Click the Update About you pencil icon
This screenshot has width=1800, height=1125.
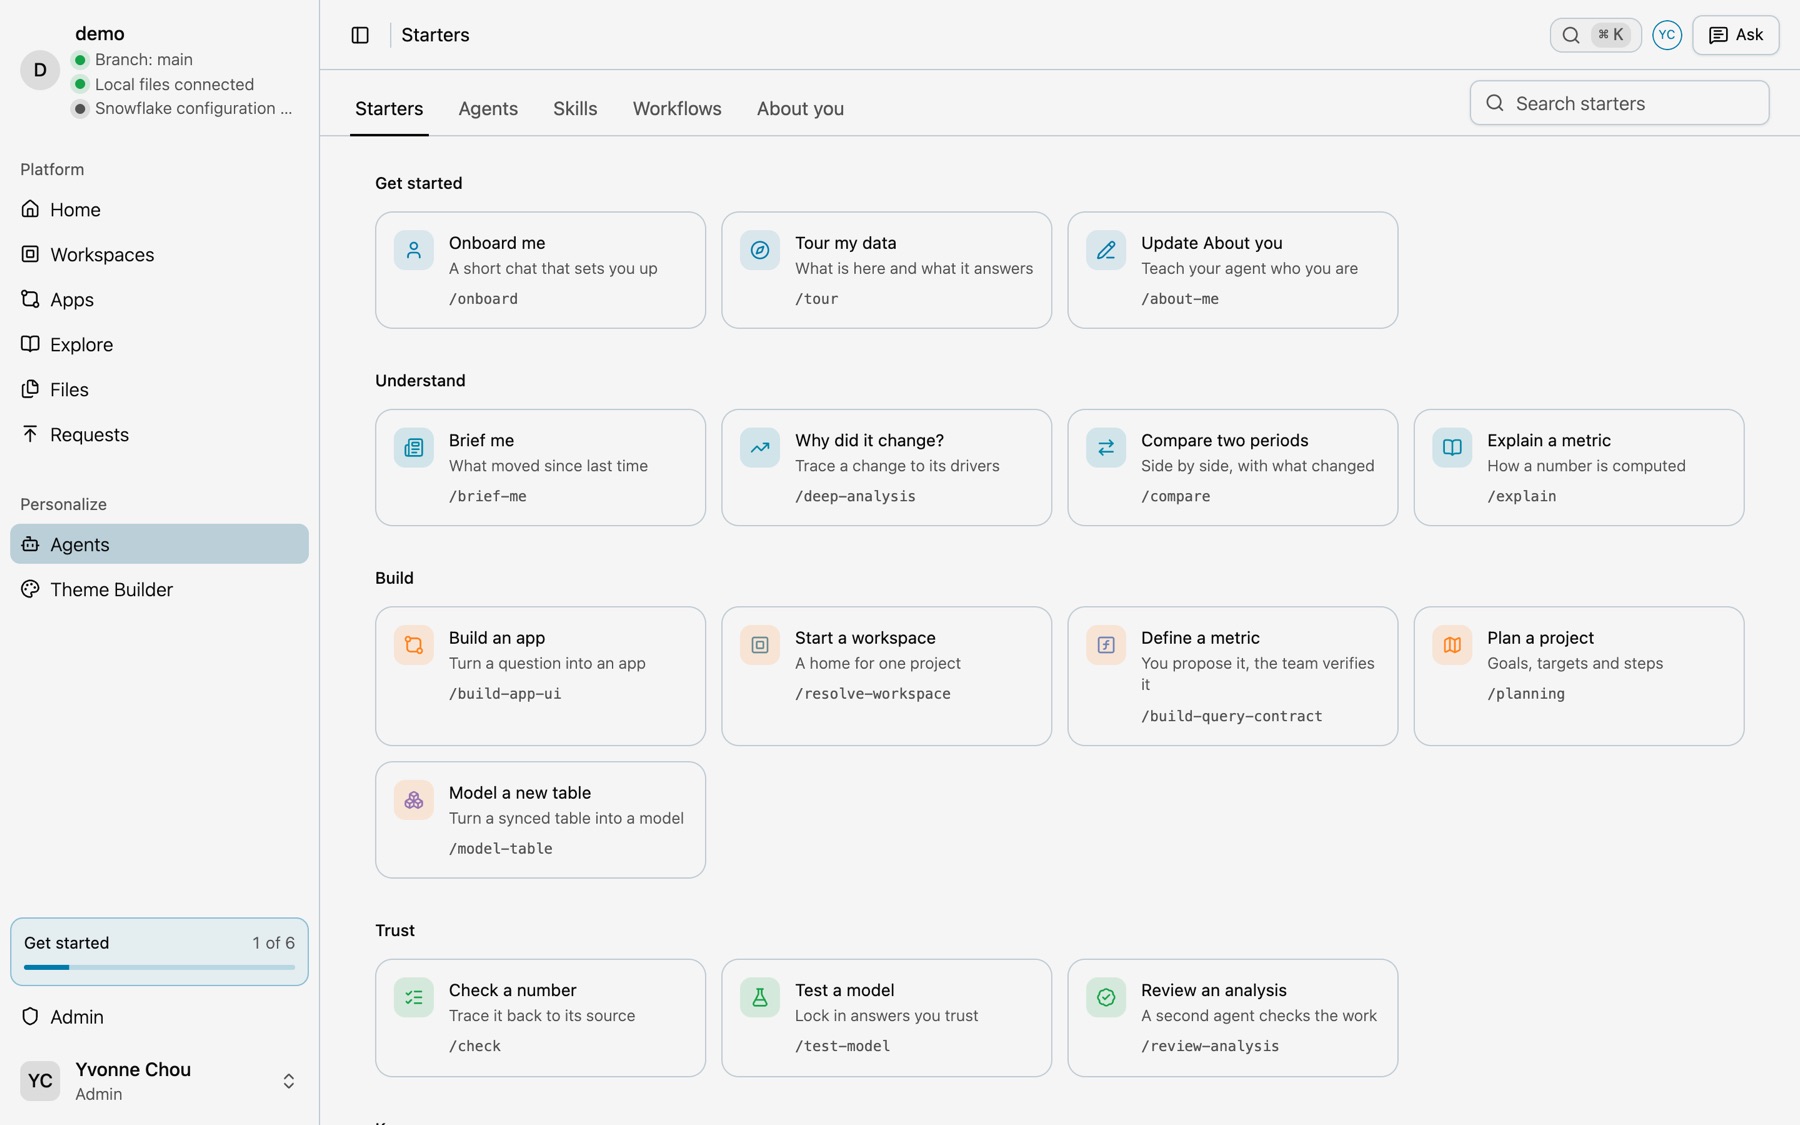(1106, 250)
